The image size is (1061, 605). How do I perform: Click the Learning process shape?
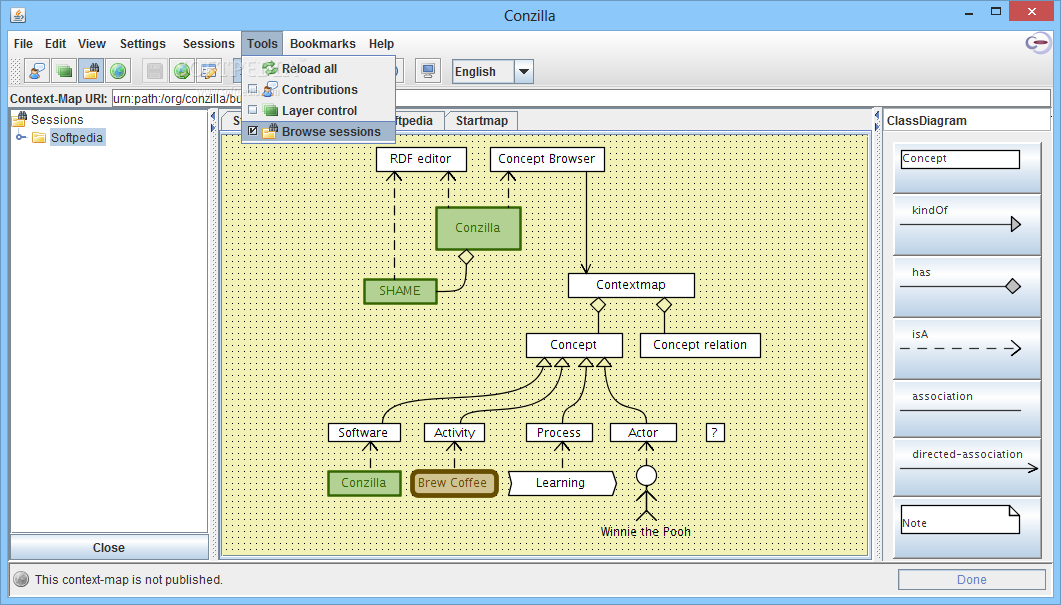coord(562,483)
